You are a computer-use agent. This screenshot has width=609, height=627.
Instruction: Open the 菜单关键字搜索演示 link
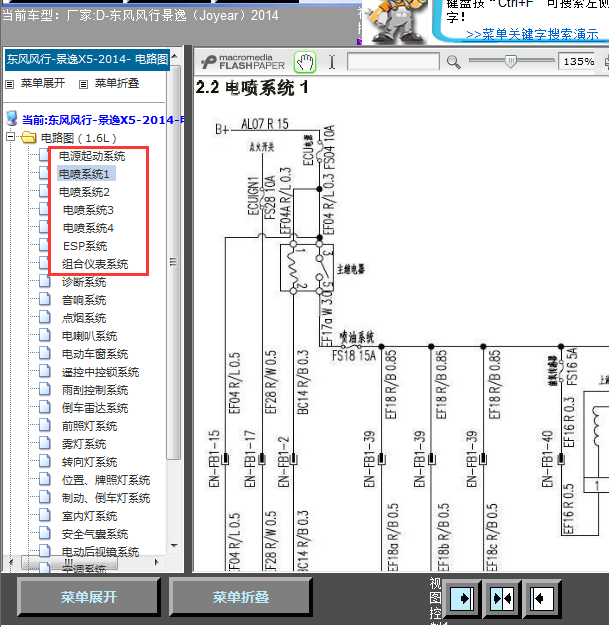pyautogui.click(x=532, y=34)
